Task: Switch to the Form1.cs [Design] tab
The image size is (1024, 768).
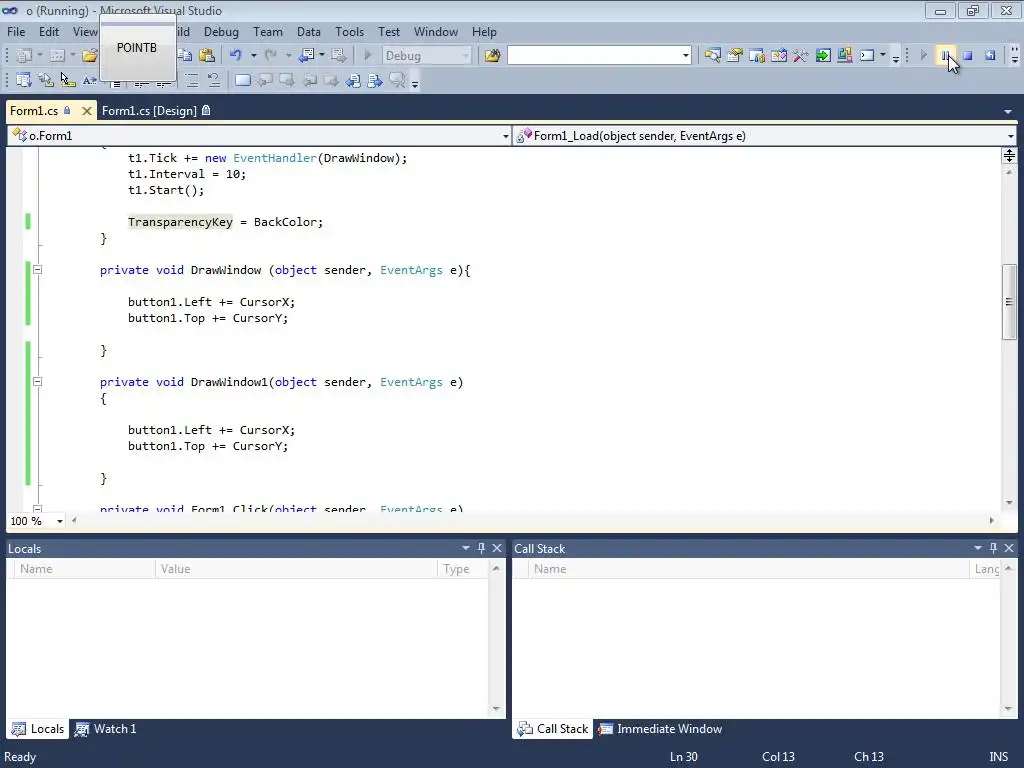Action: [x=155, y=111]
